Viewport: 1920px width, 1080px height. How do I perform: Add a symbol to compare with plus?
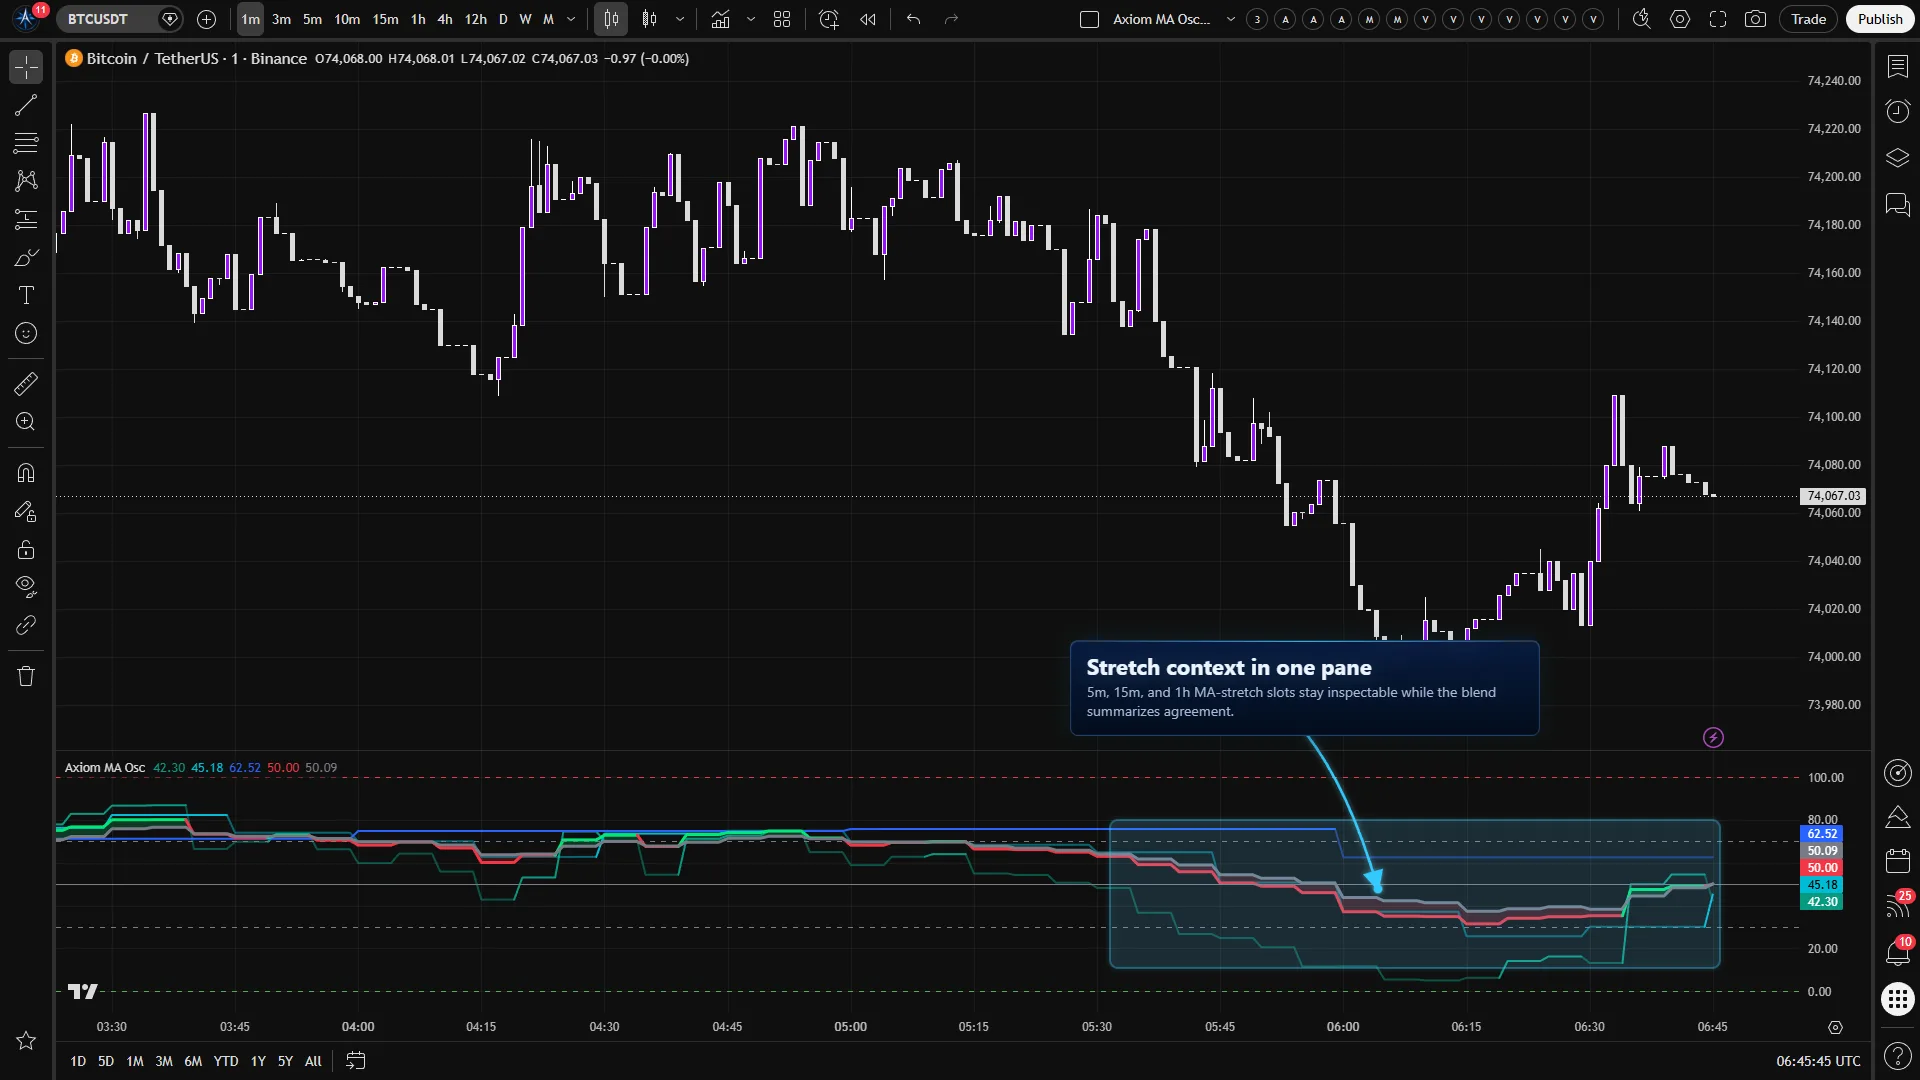pos(206,19)
